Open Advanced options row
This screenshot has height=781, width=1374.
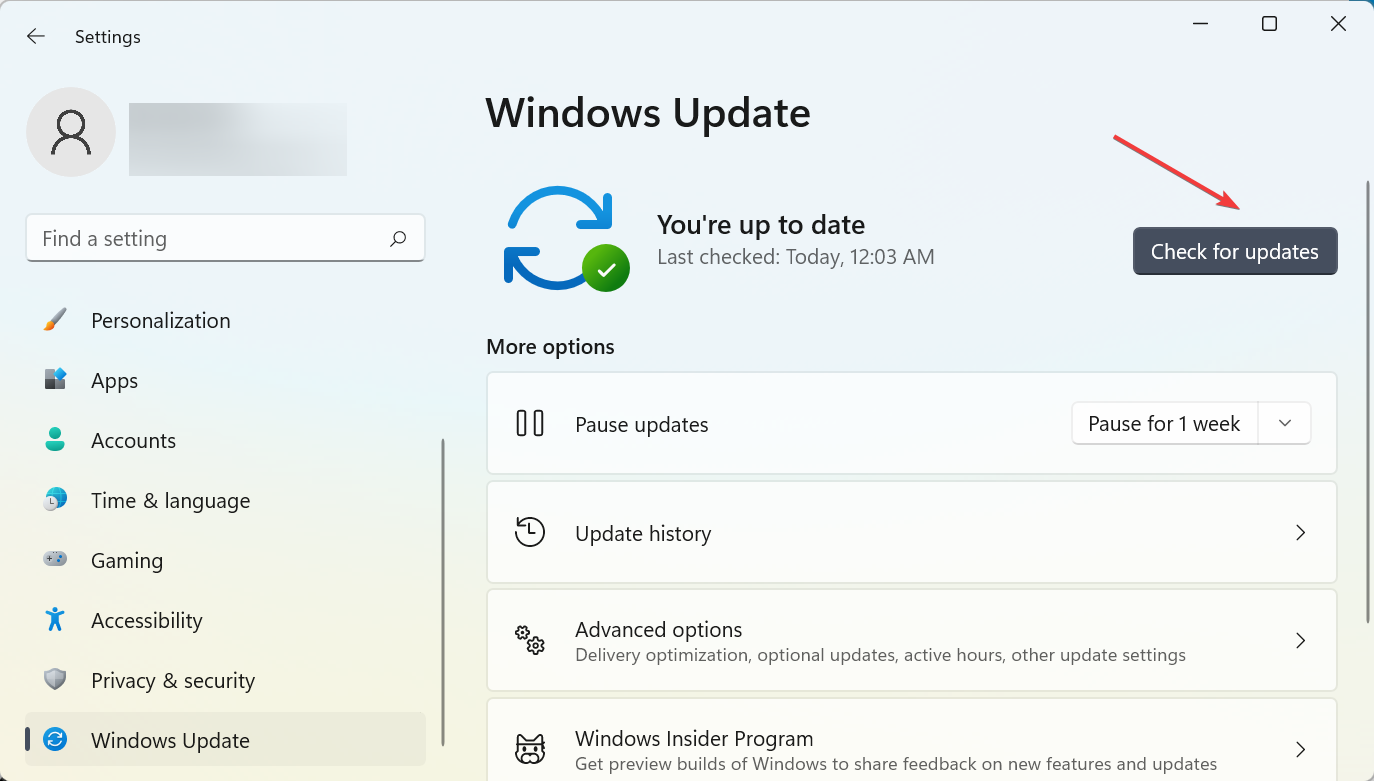pyautogui.click(x=912, y=640)
